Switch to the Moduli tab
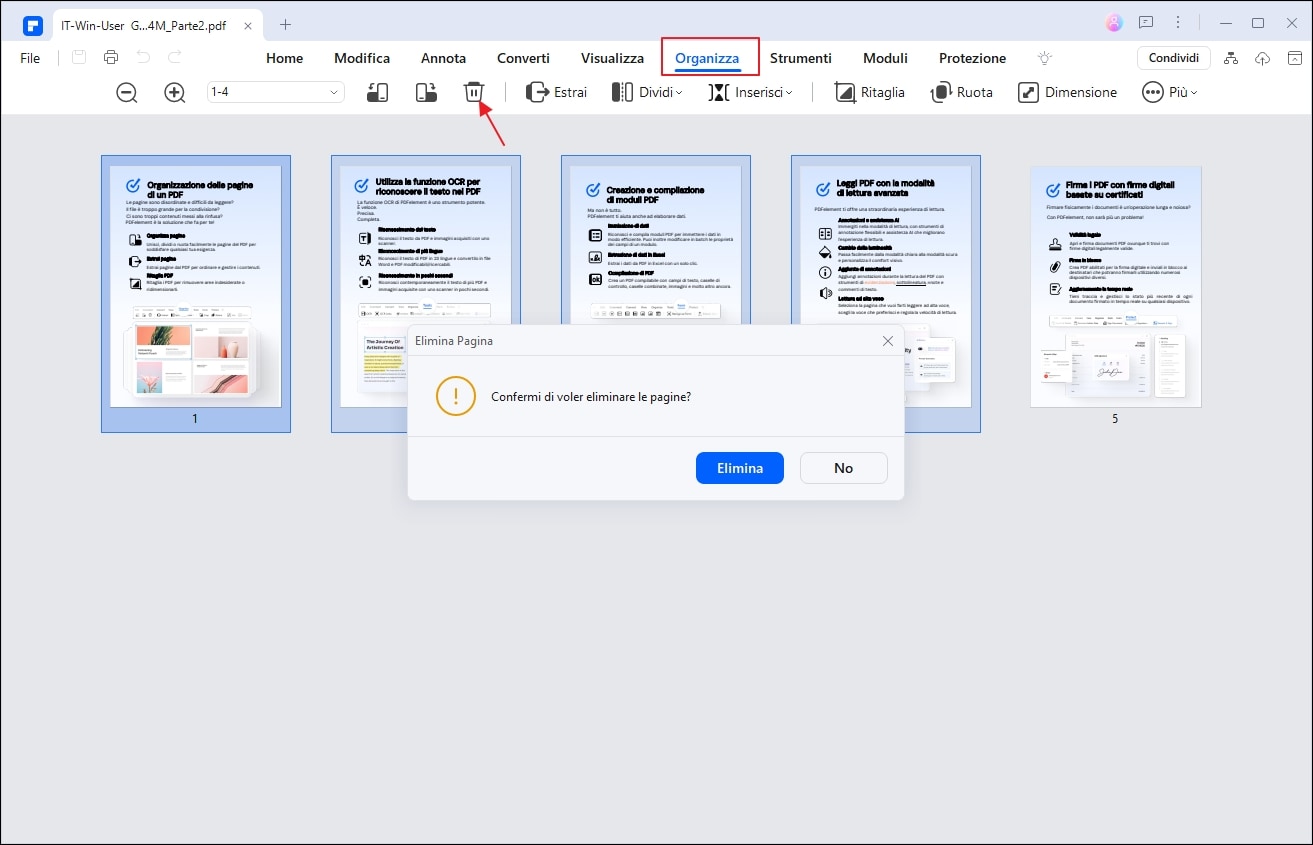Viewport: 1313px width, 845px height. tap(885, 58)
